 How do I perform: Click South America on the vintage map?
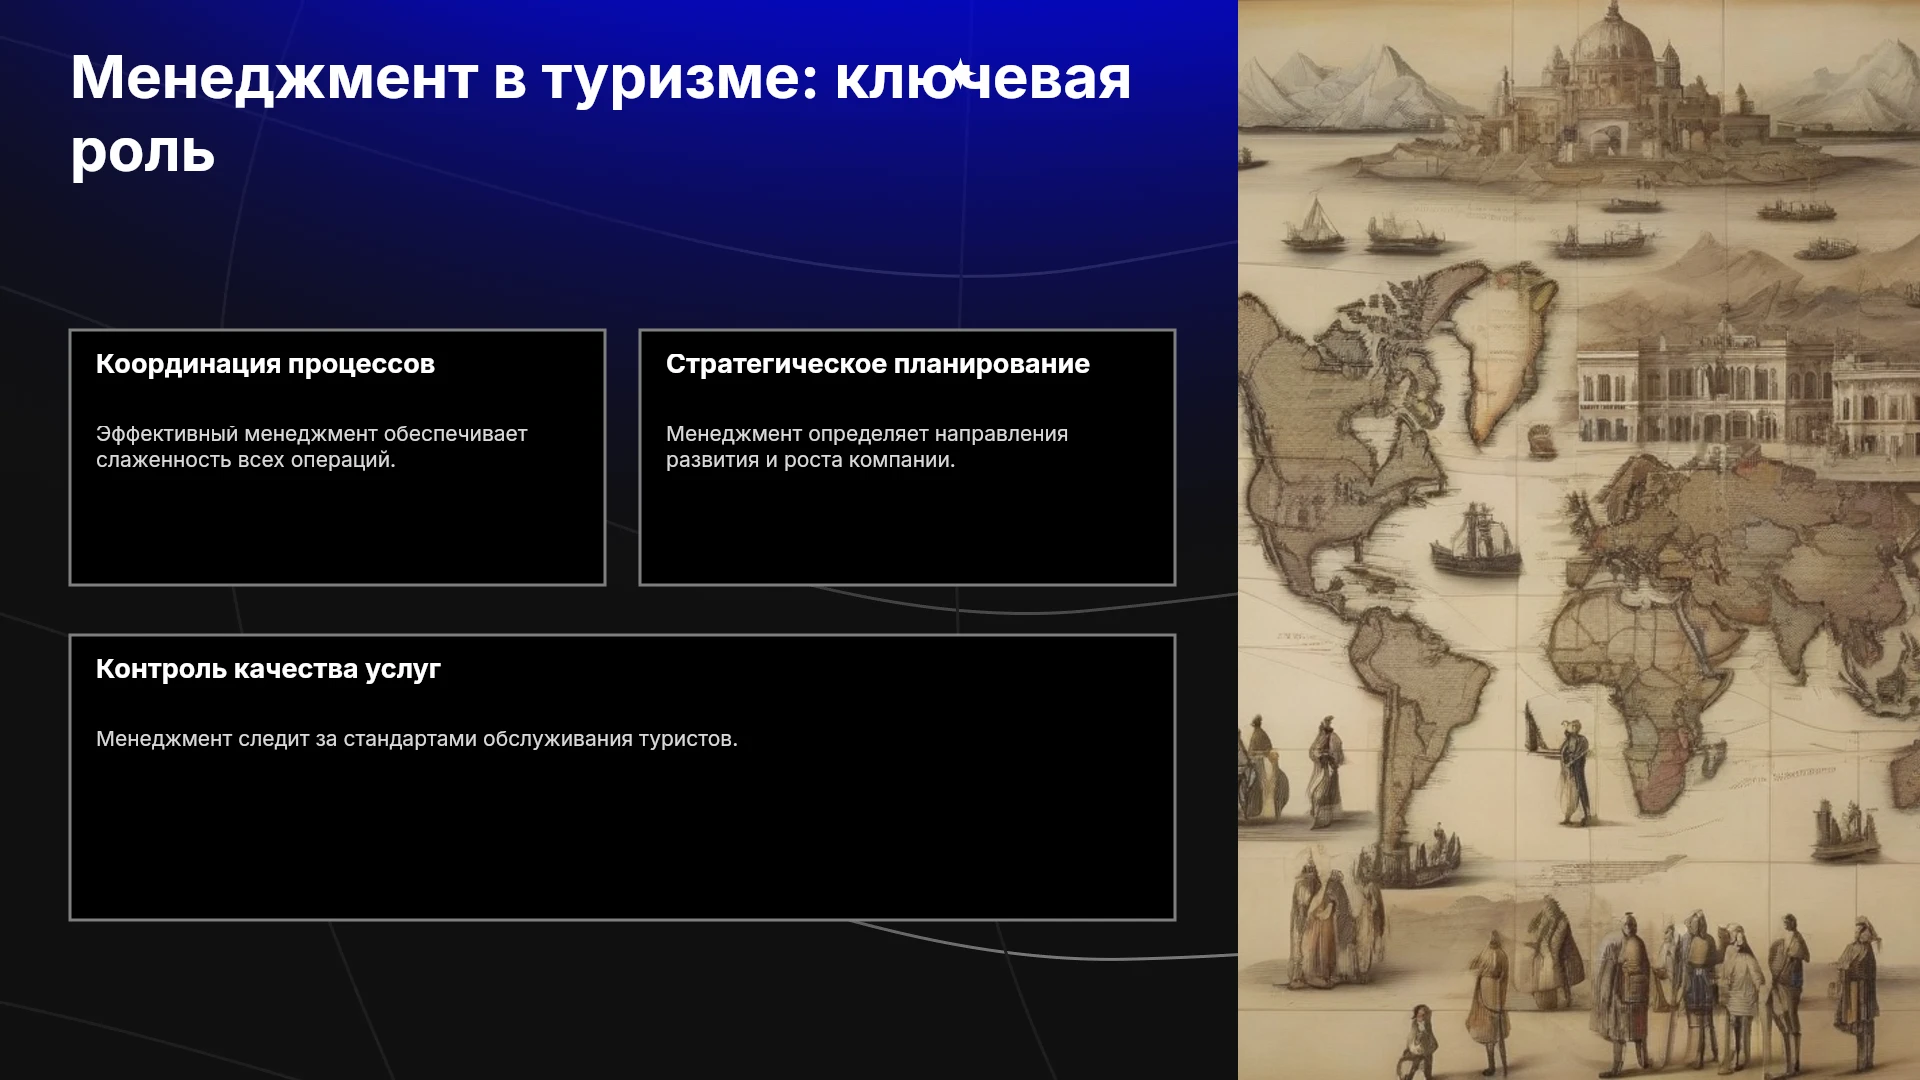[x=1420, y=720]
